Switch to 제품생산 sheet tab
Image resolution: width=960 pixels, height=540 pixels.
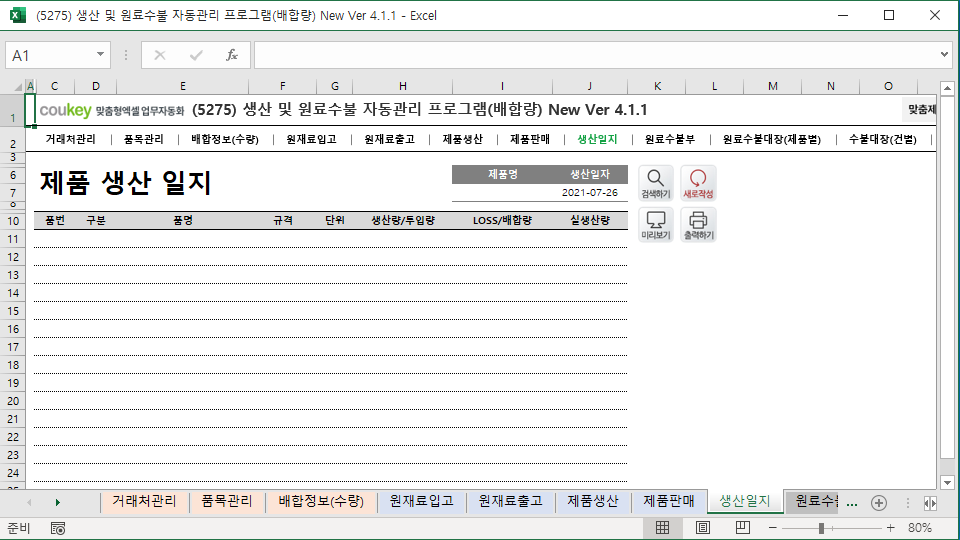592,501
